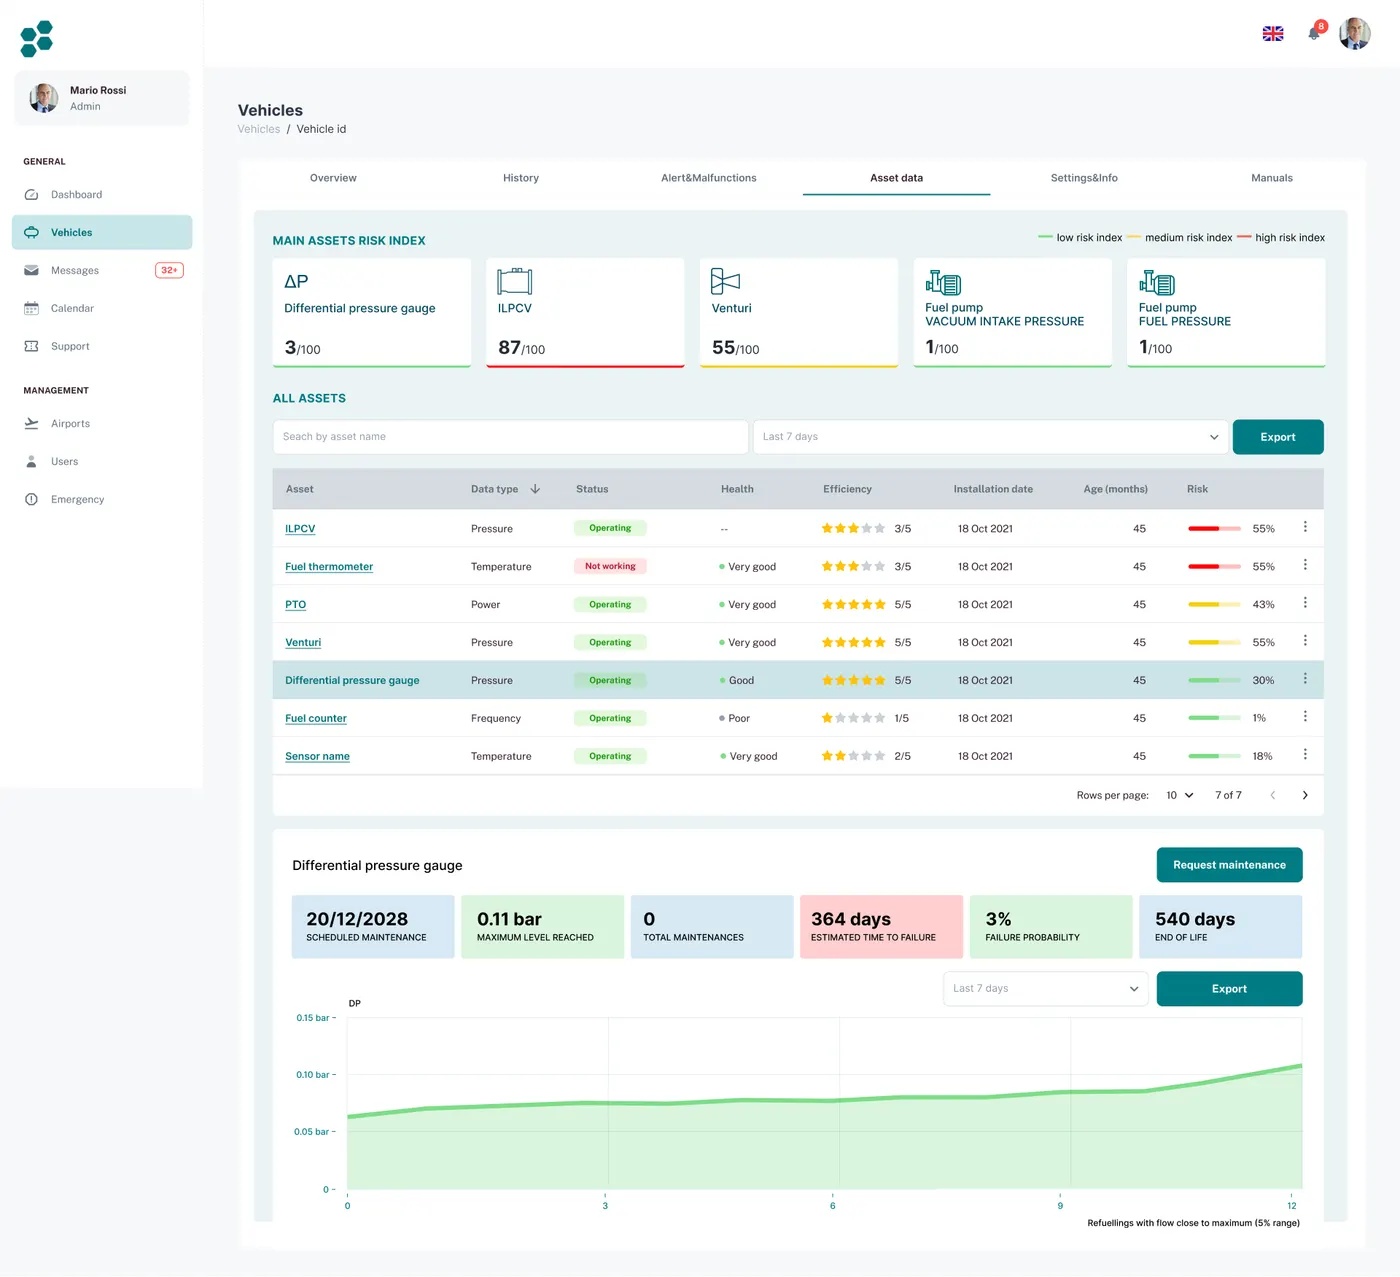The image size is (1400, 1277).
Task: Click the Risk column header
Action: (1197, 489)
